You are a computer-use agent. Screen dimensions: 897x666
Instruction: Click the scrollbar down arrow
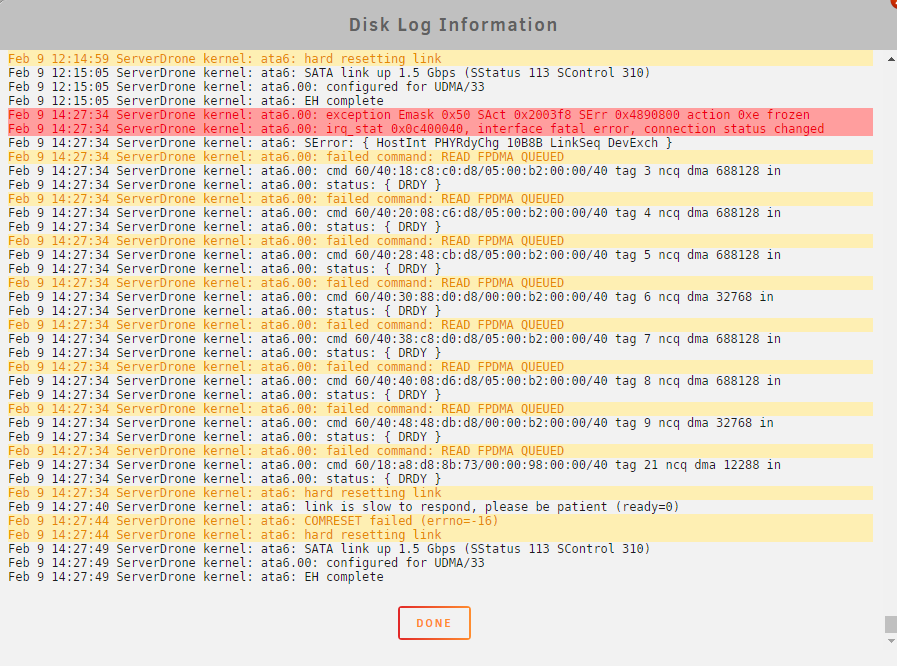point(891,641)
